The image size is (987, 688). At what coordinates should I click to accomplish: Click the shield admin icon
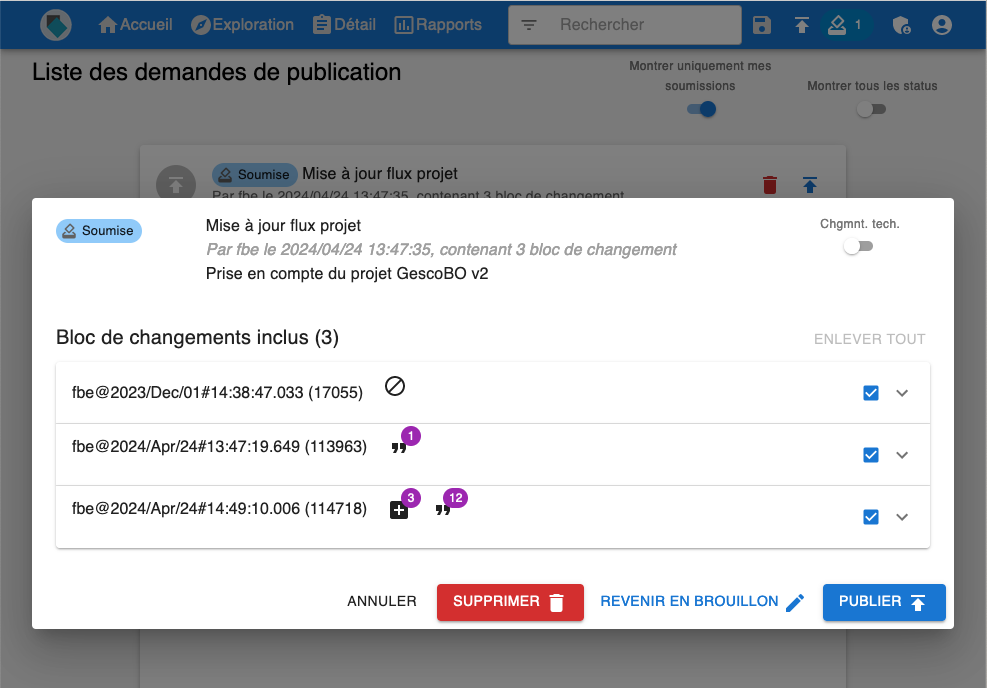[900, 25]
